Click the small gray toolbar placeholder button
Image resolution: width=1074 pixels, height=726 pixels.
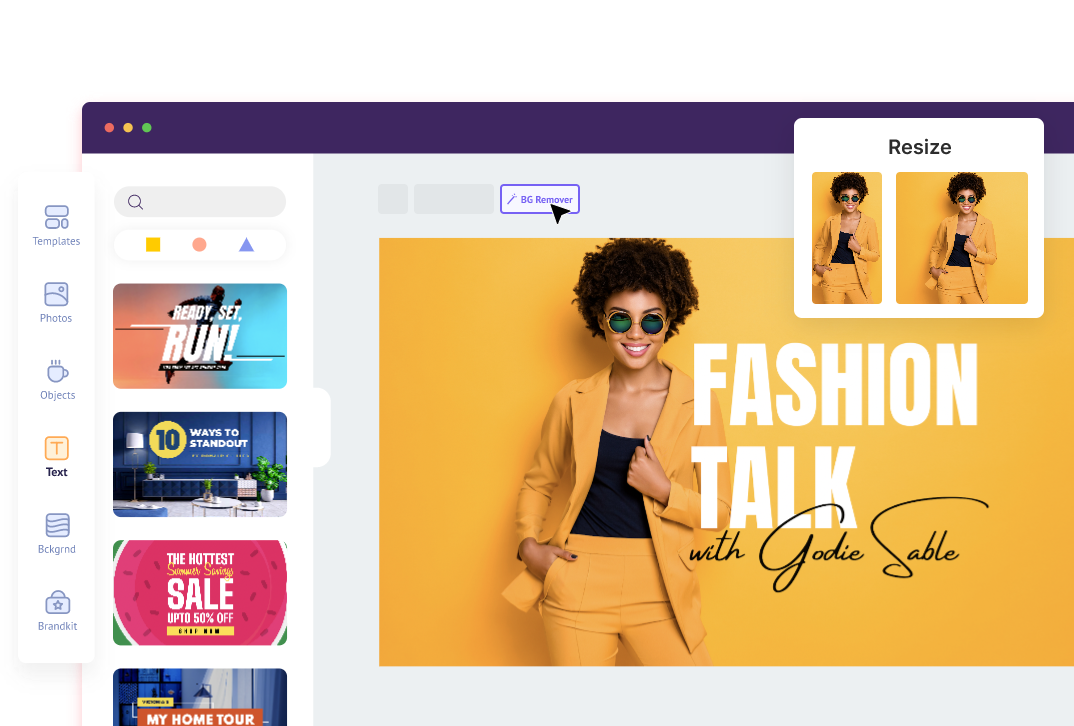[x=393, y=199]
